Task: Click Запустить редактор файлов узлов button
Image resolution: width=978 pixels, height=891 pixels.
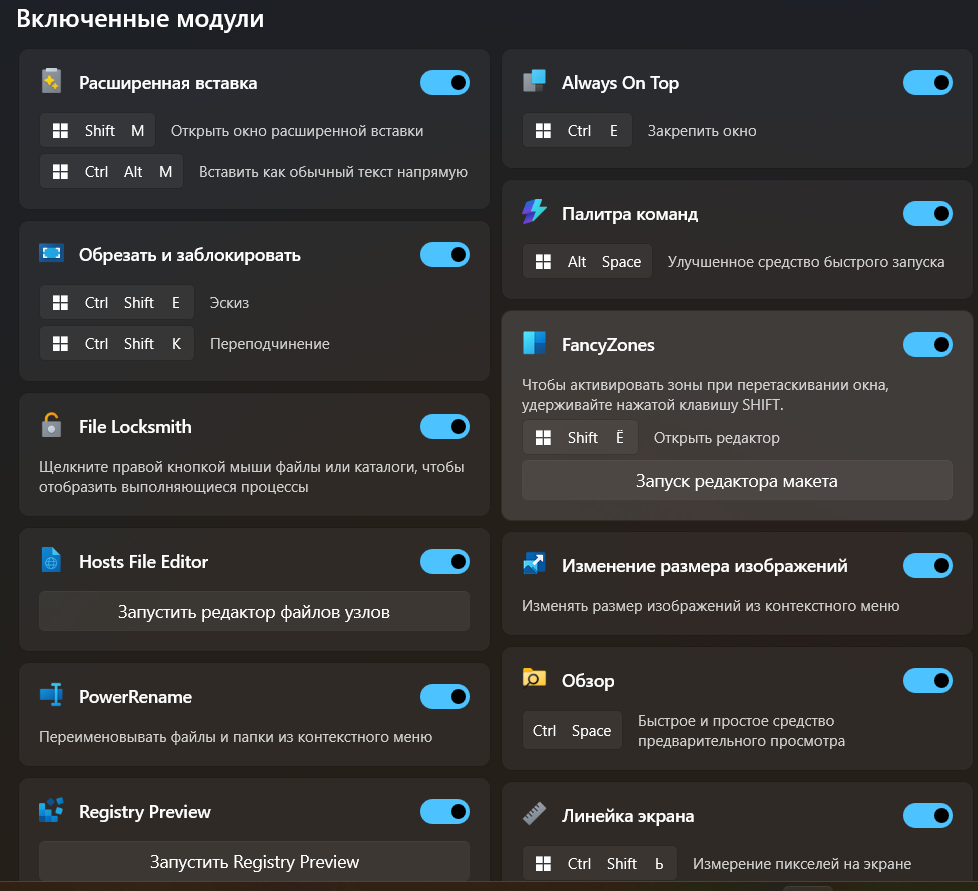Action: pyautogui.click(x=254, y=612)
